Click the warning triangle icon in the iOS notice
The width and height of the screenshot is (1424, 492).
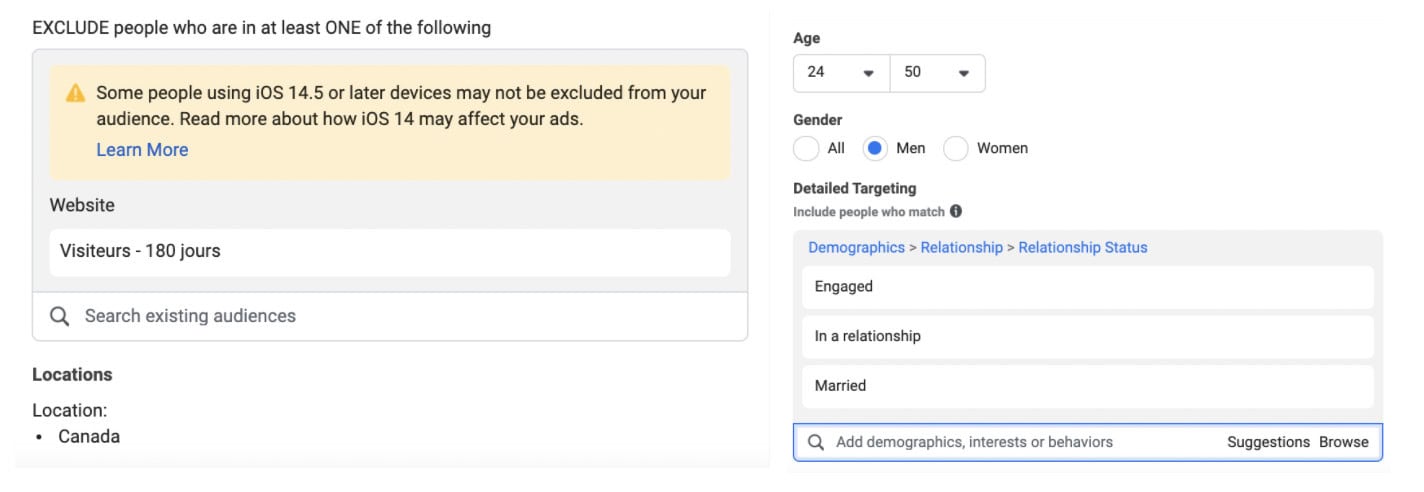pos(75,93)
